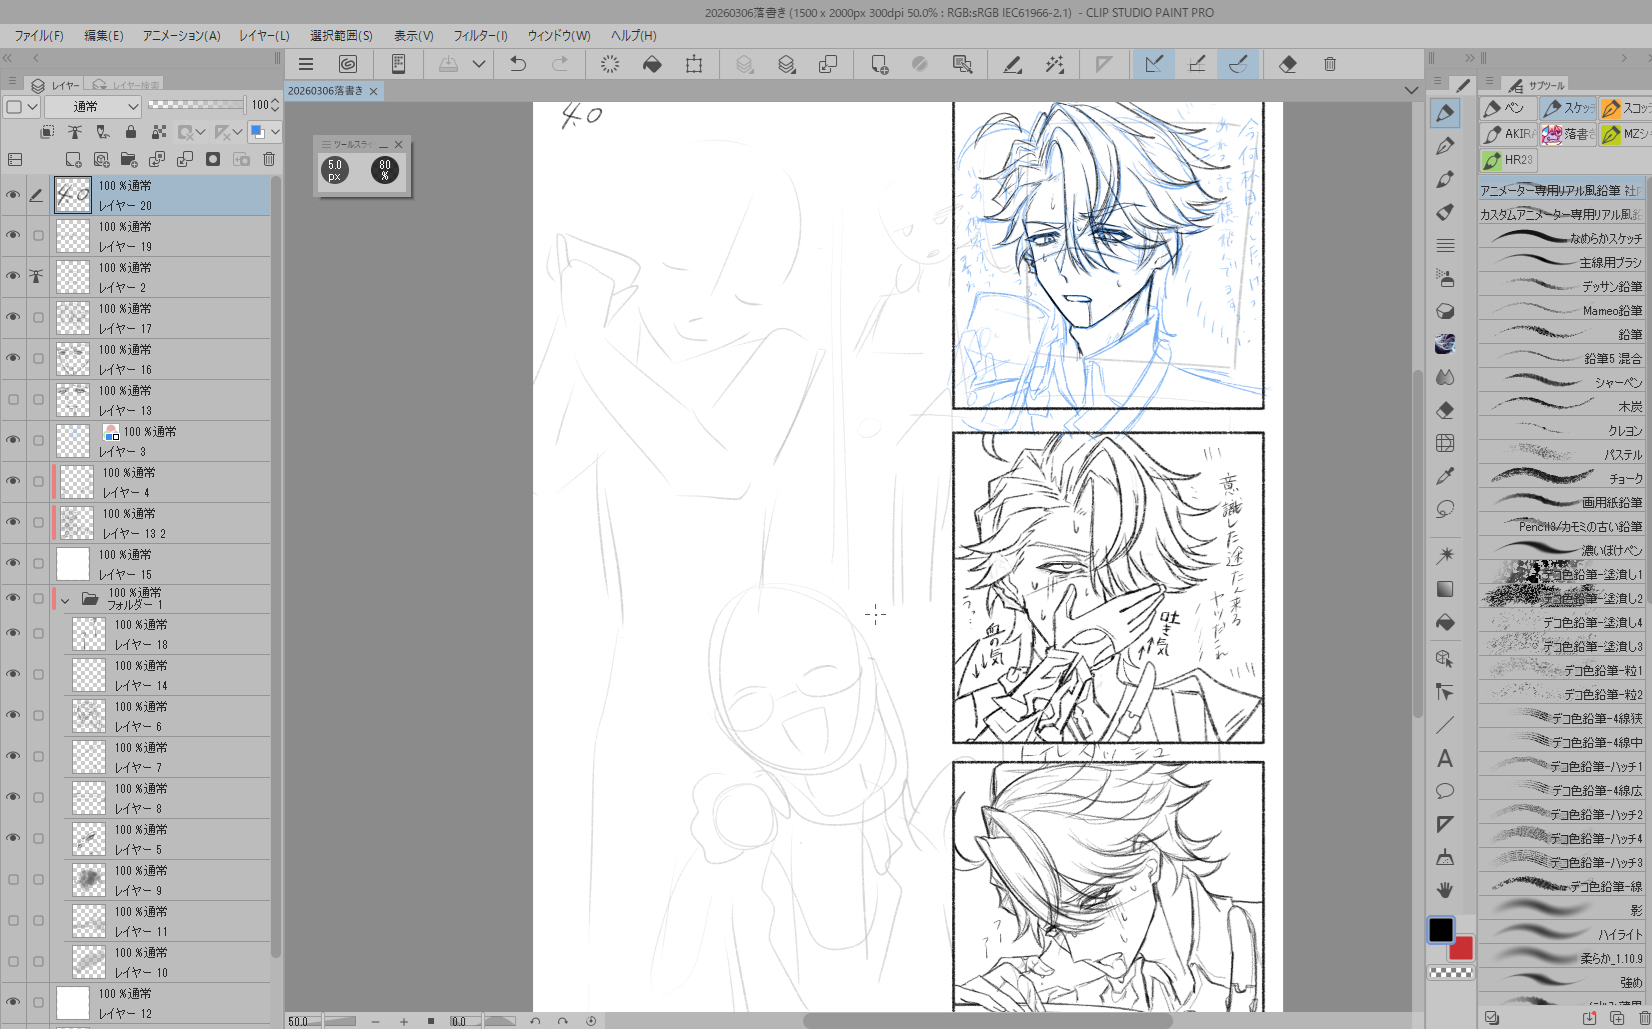
Task: Show the hidden レイヤー 13 layer
Action: [13, 399]
